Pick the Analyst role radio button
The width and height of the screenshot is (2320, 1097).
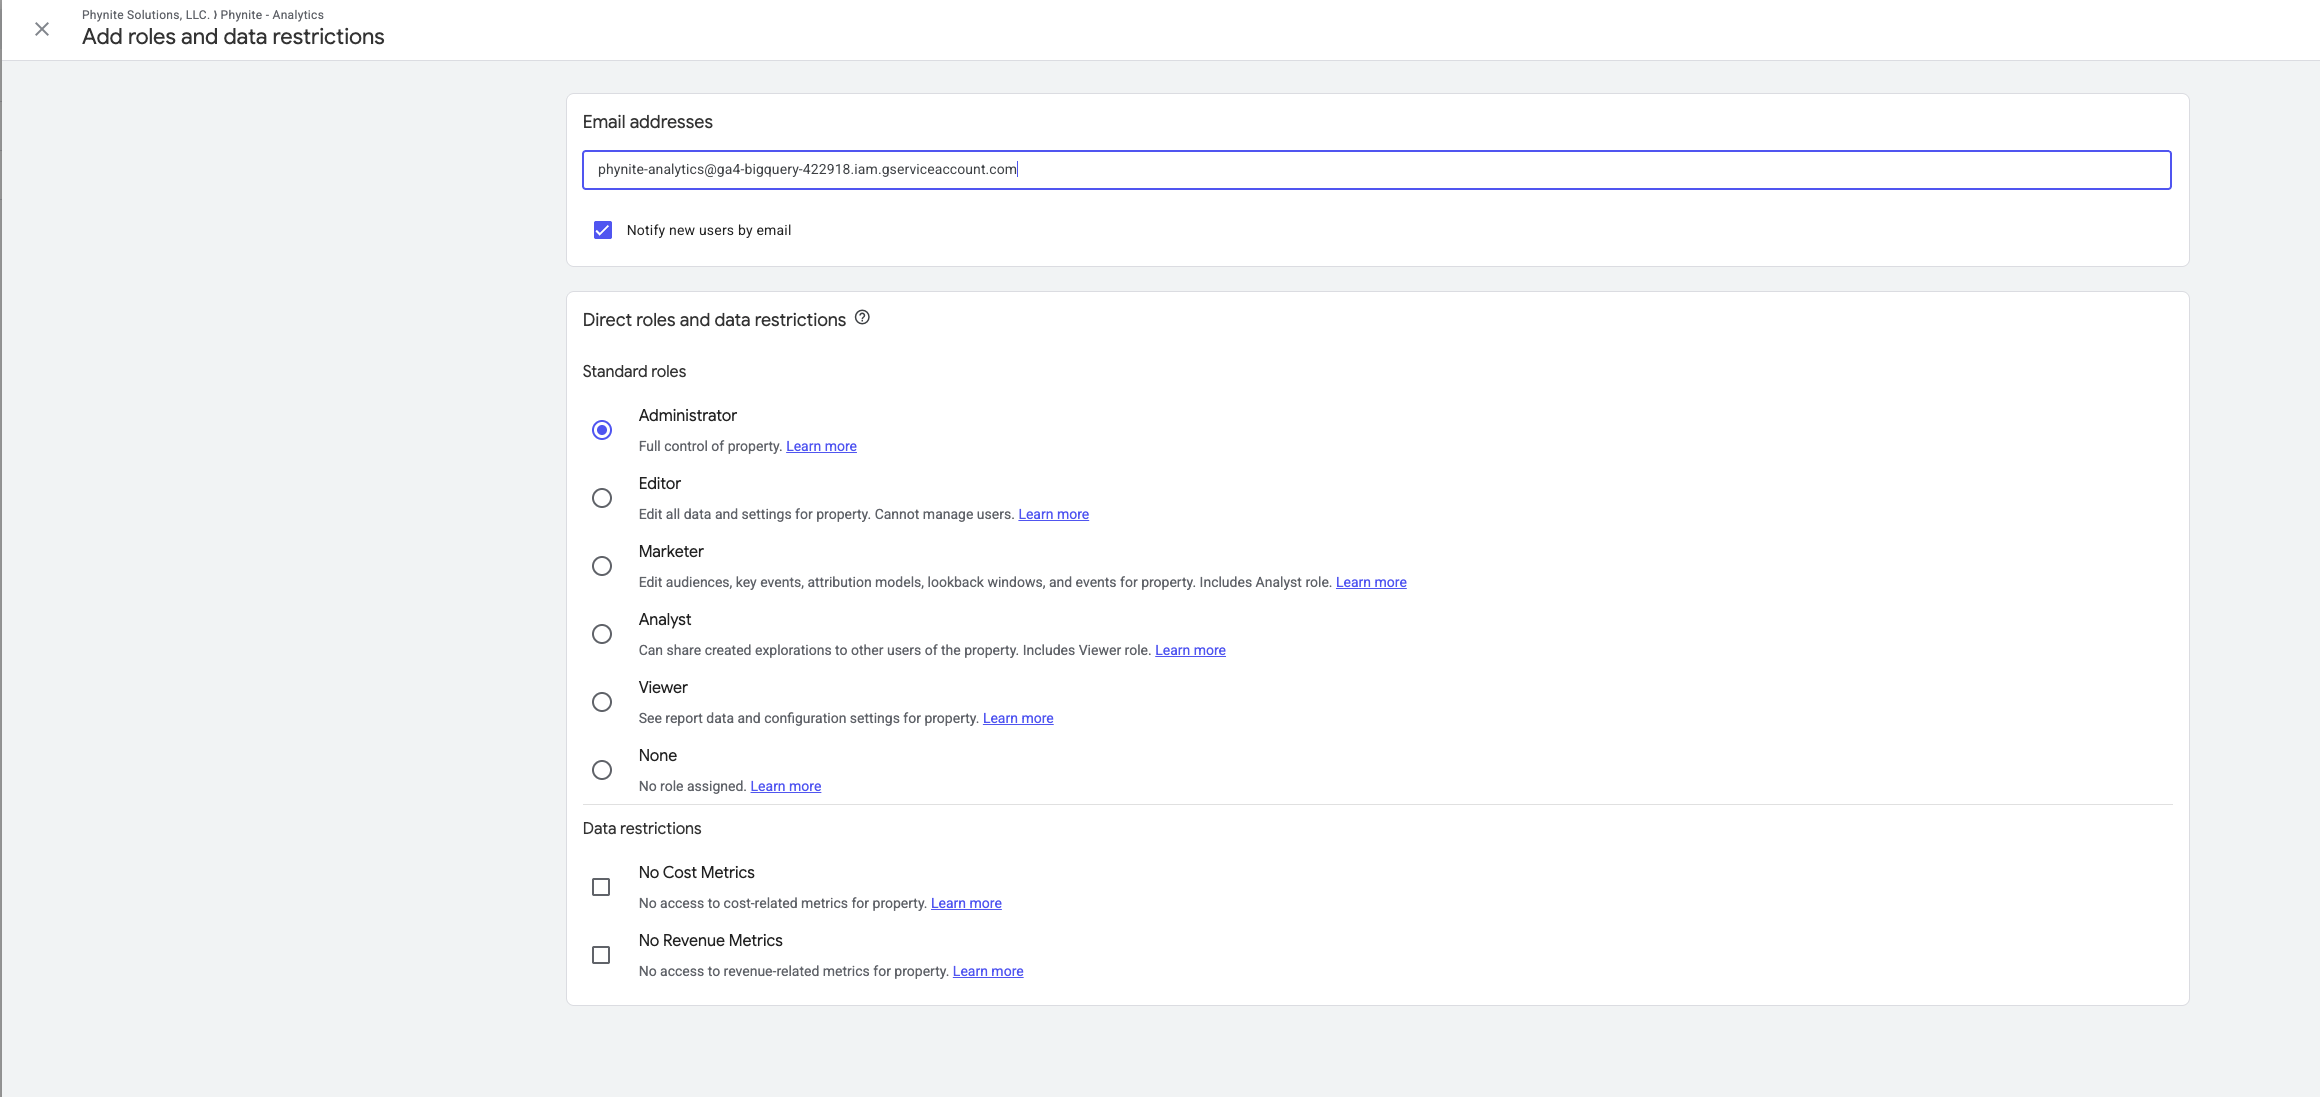click(602, 634)
